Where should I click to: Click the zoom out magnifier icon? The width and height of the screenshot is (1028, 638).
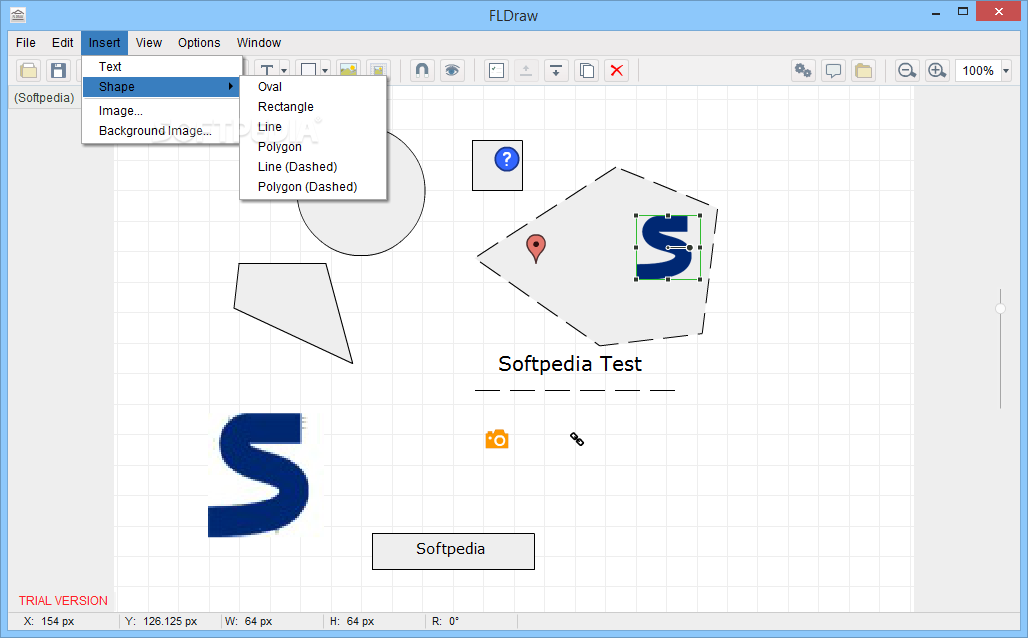click(907, 71)
